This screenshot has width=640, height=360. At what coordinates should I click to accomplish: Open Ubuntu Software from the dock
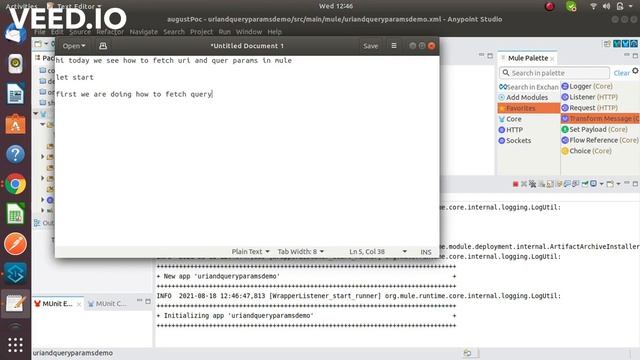(x=16, y=124)
